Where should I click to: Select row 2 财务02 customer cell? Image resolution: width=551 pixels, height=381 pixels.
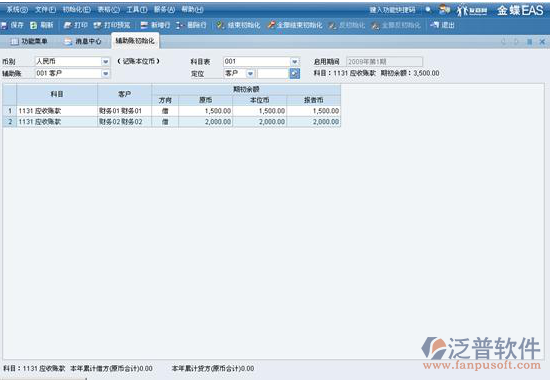point(124,122)
